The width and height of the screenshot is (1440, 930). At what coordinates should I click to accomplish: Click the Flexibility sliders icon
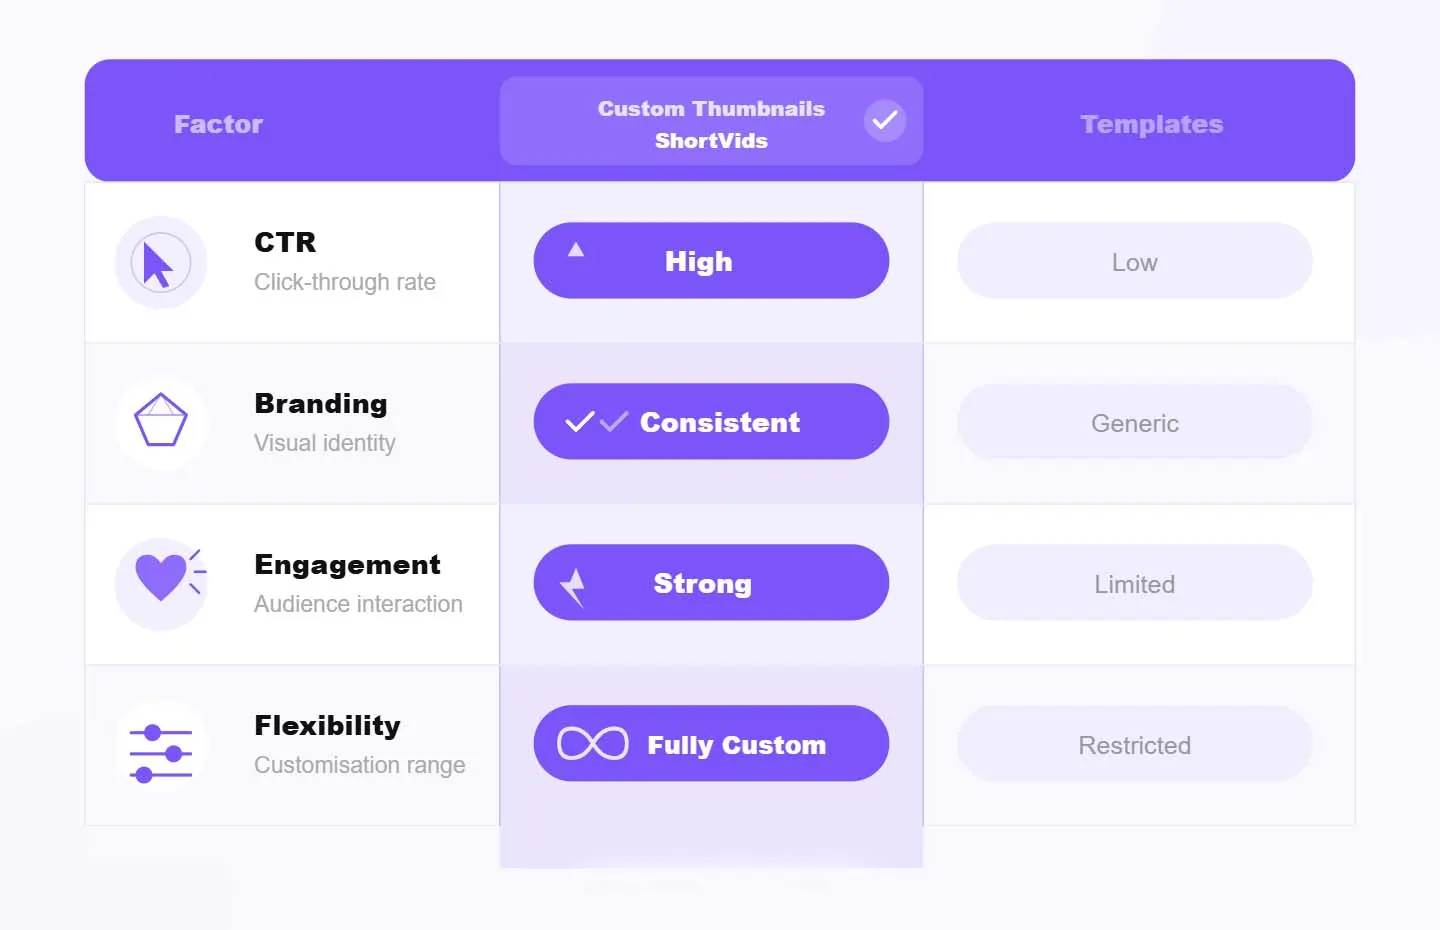161,752
